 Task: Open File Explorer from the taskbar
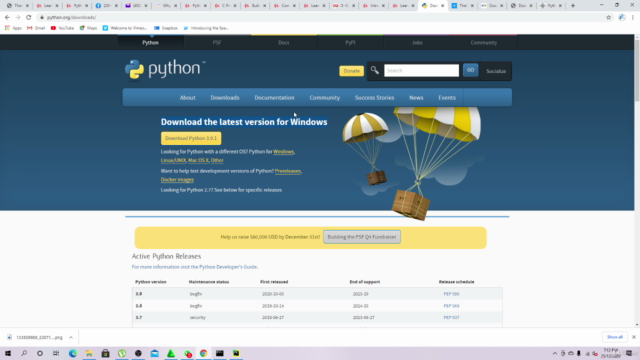(x=89, y=353)
